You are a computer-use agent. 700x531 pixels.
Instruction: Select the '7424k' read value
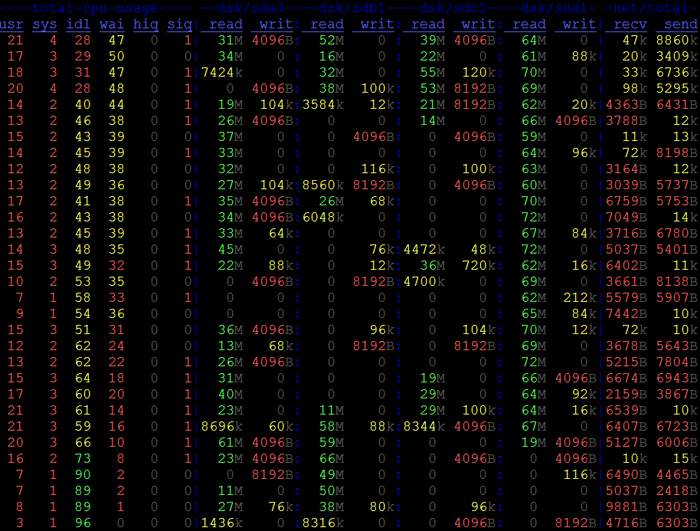(x=222, y=72)
